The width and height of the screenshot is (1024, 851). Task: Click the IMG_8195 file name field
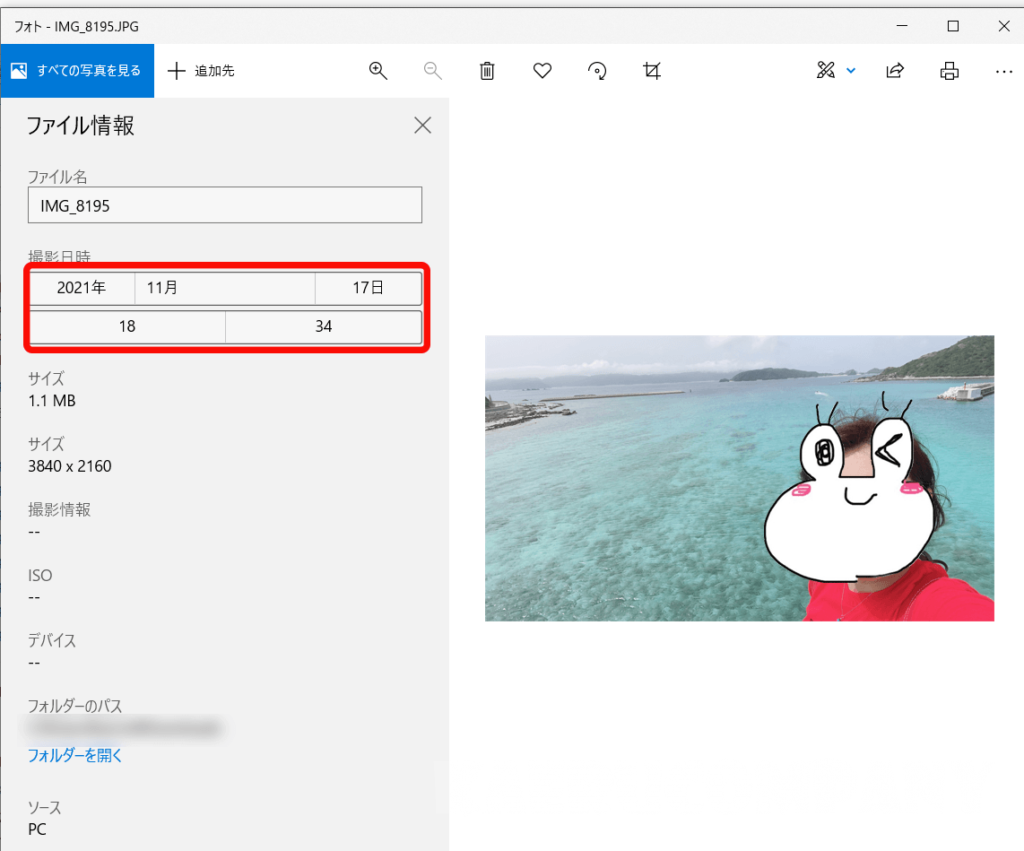pos(225,205)
